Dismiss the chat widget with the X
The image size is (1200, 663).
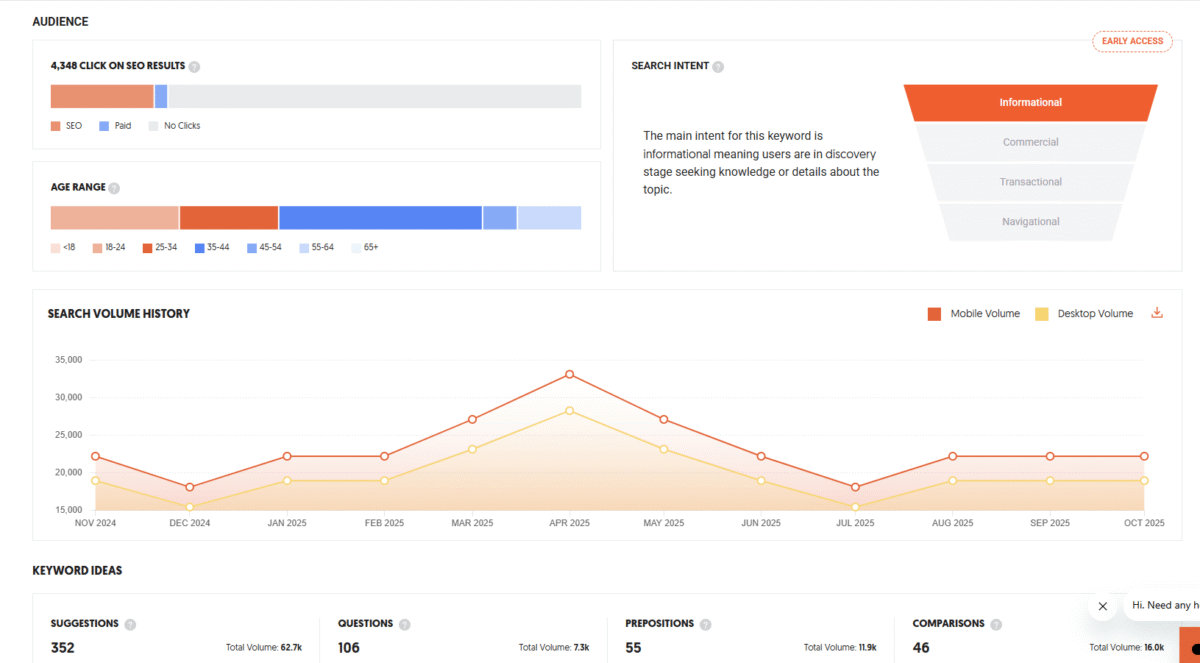(1103, 606)
